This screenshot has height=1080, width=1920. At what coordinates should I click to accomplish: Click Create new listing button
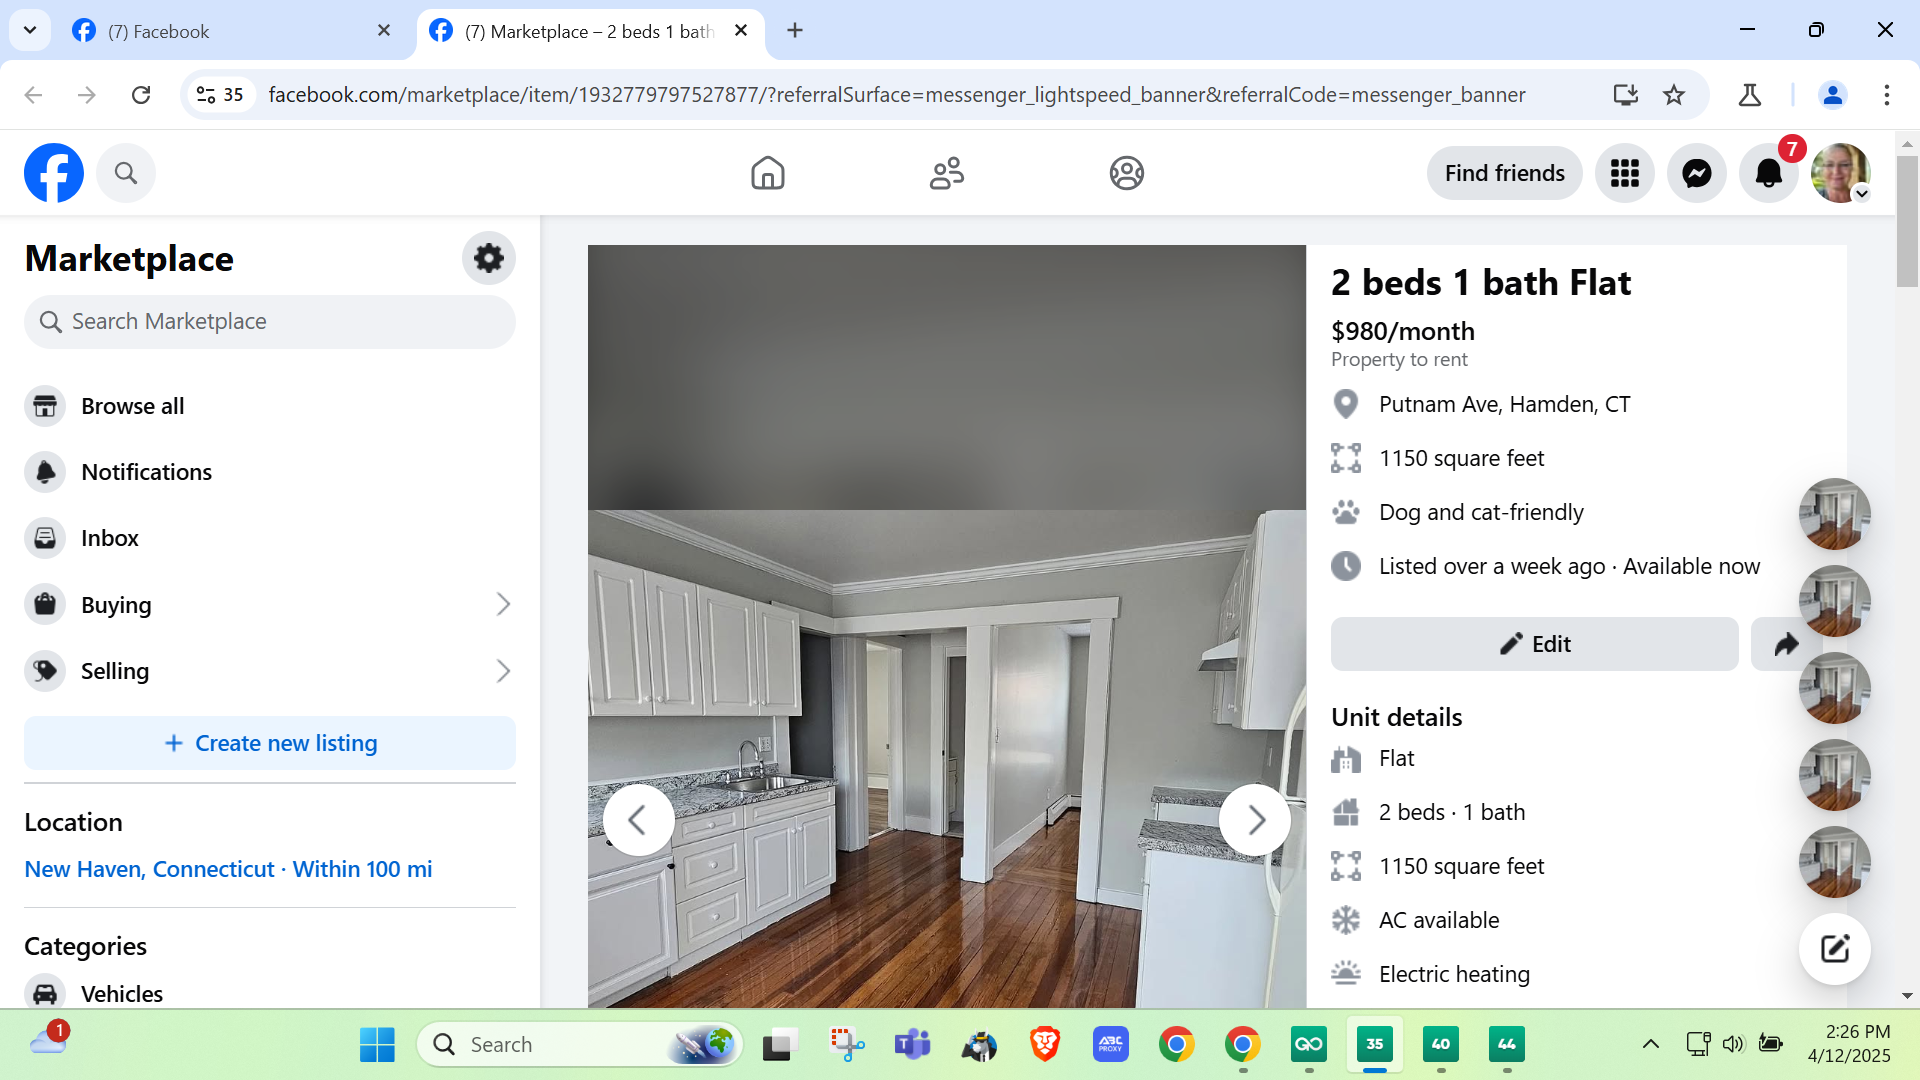click(x=270, y=743)
